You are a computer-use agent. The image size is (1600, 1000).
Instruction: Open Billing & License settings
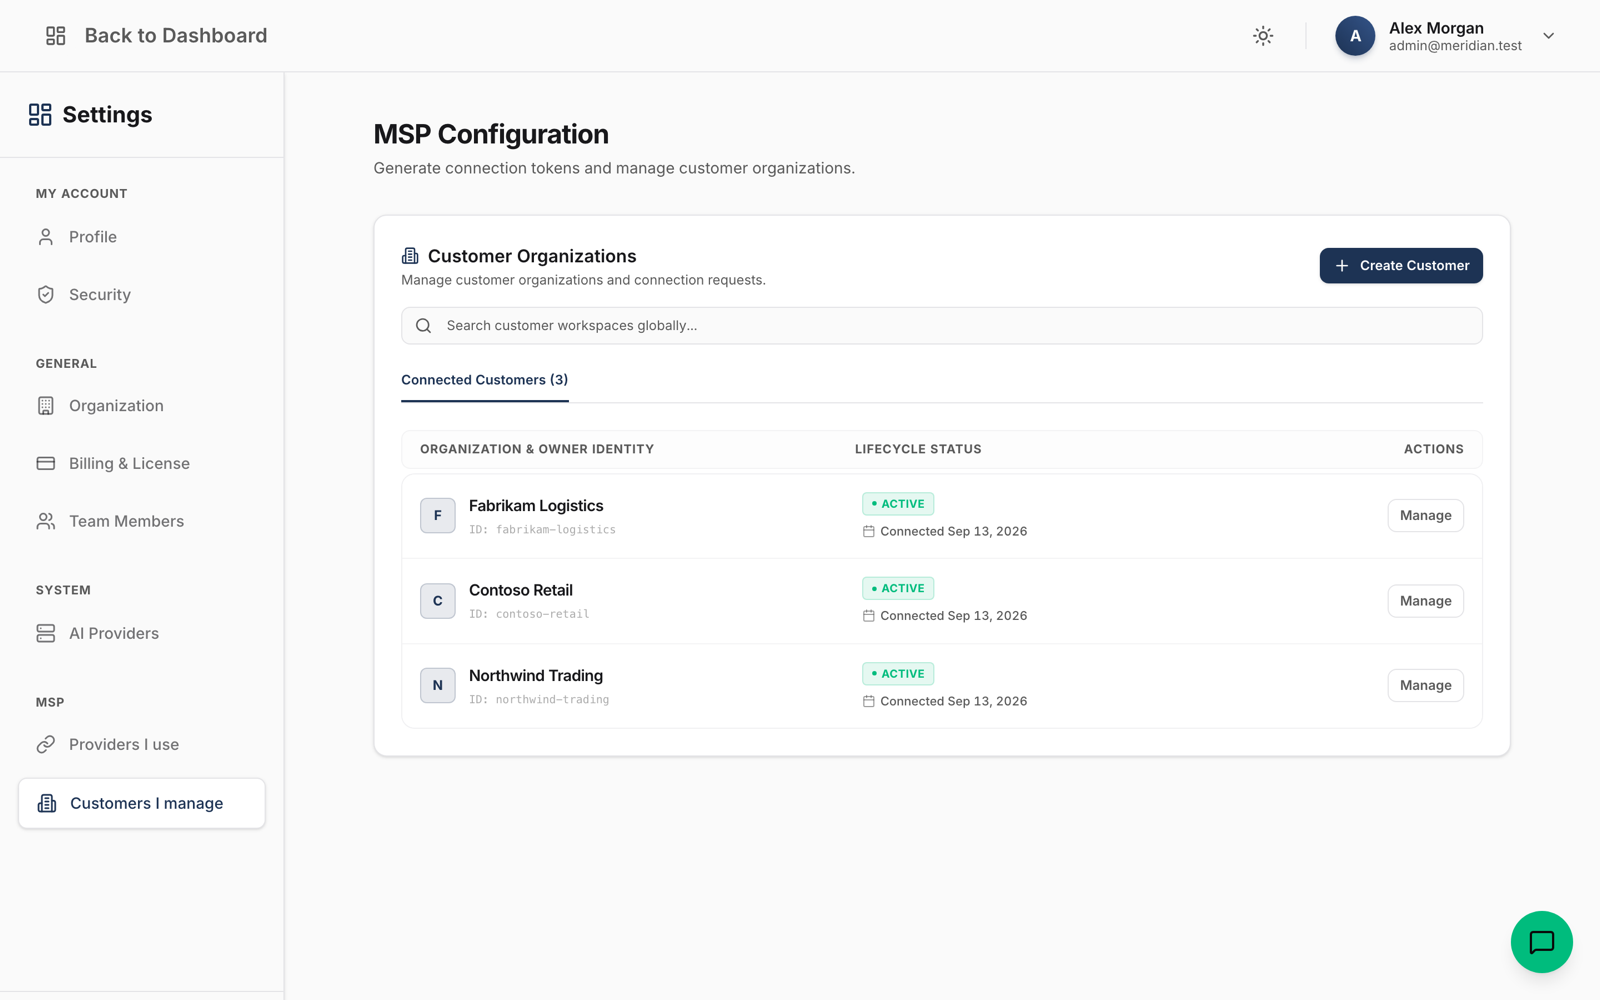coord(142,464)
